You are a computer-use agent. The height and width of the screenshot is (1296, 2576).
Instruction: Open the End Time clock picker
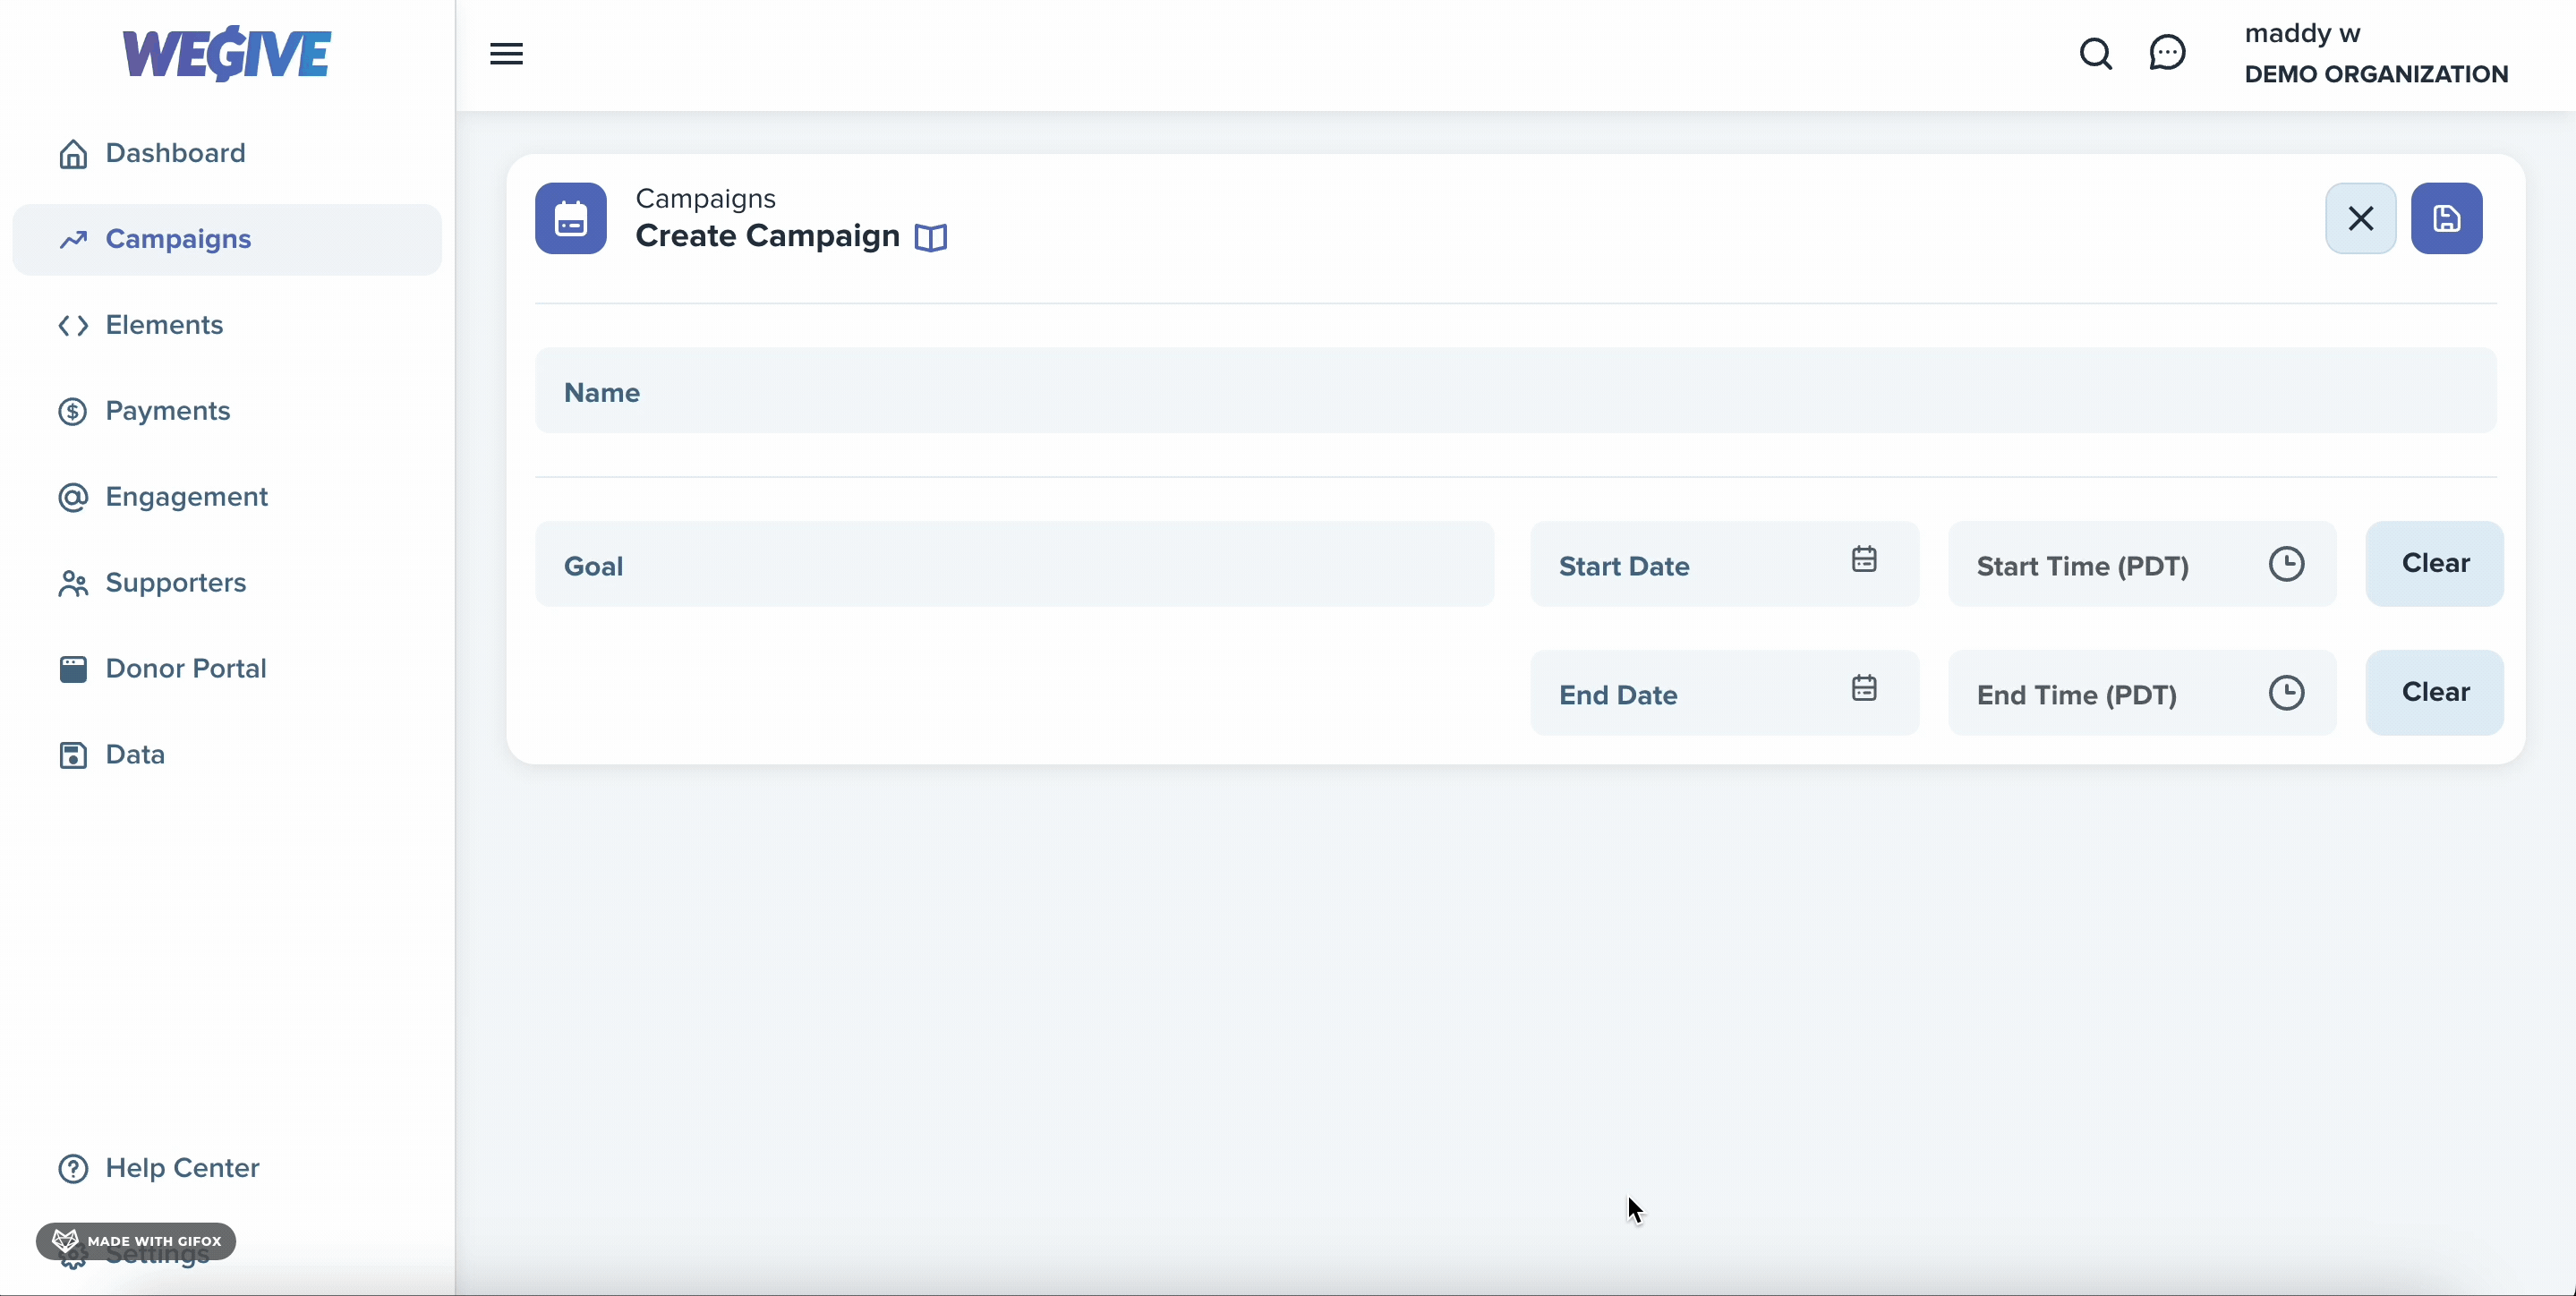(x=2286, y=693)
